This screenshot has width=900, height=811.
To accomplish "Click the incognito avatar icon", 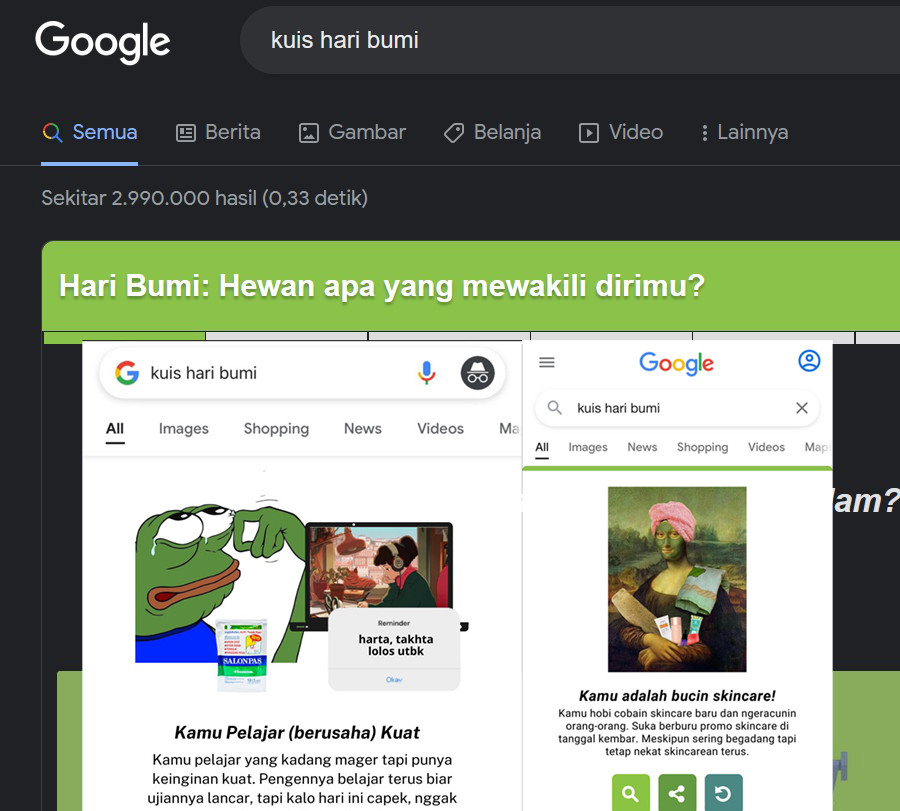I will coord(478,372).
